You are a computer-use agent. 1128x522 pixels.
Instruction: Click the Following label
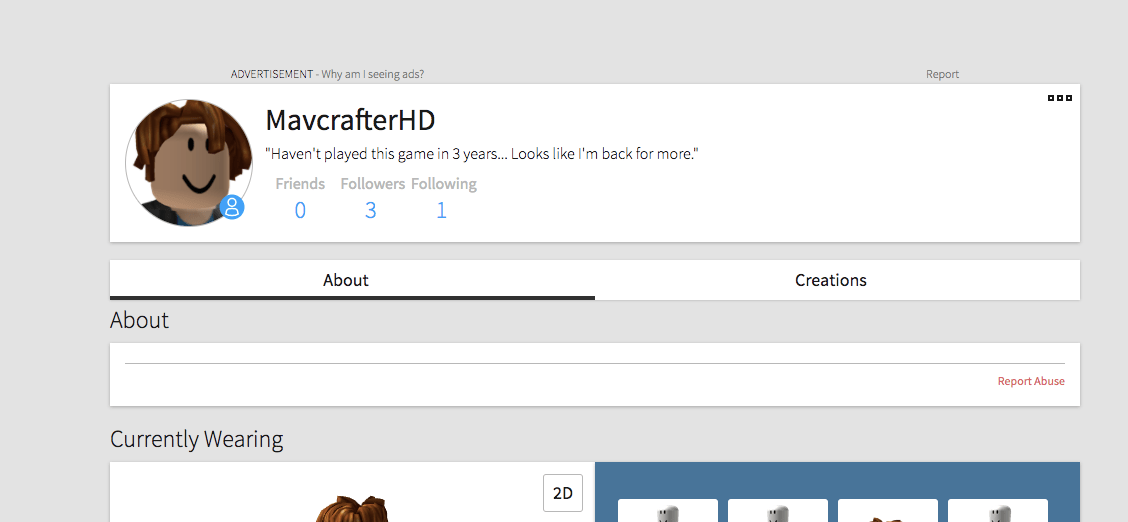coord(444,184)
